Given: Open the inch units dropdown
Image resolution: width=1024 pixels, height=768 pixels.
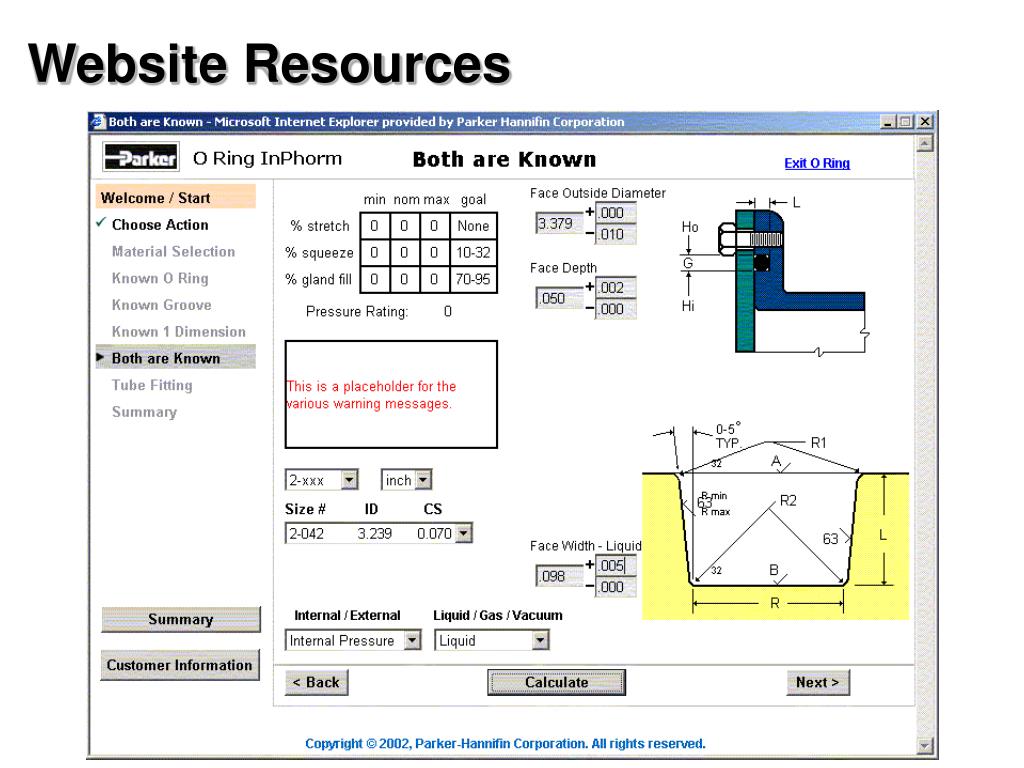Looking at the screenshot, I should point(423,480).
